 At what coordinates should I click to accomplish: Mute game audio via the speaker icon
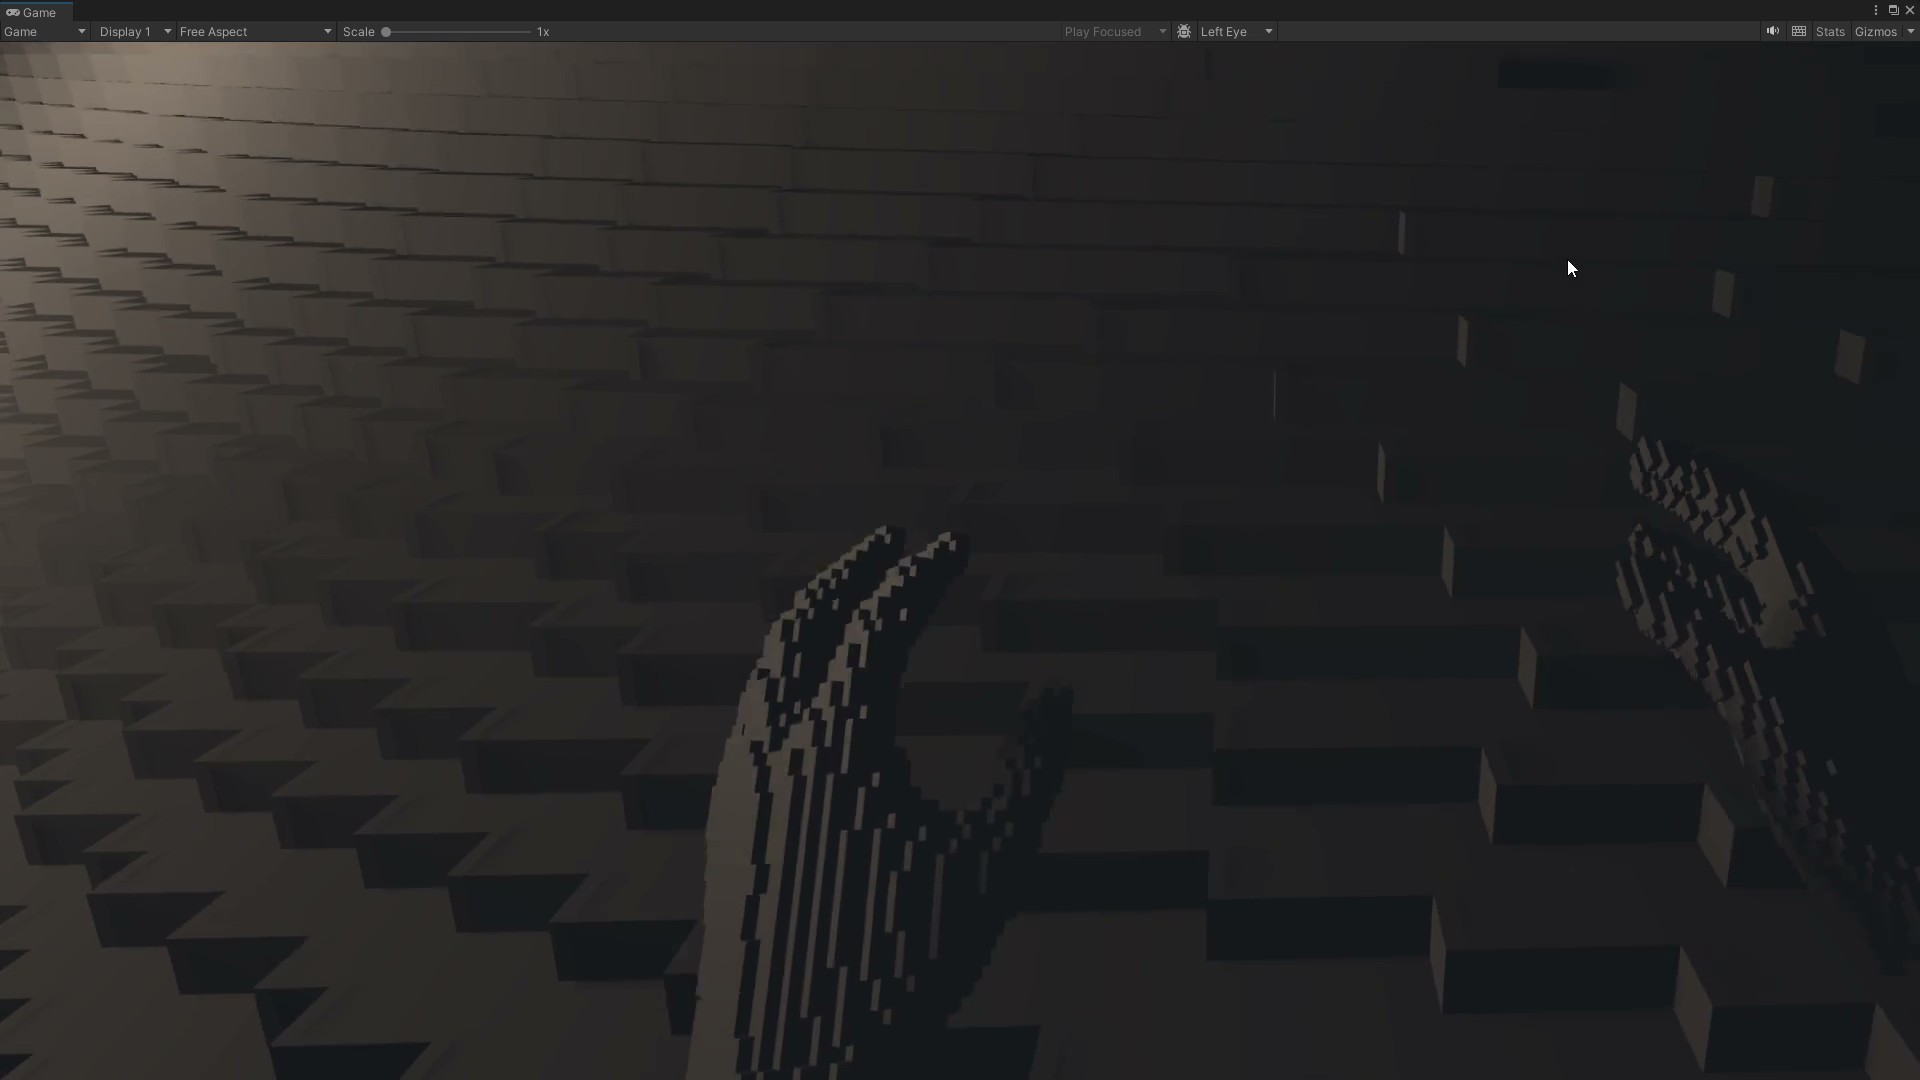pyautogui.click(x=1771, y=31)
